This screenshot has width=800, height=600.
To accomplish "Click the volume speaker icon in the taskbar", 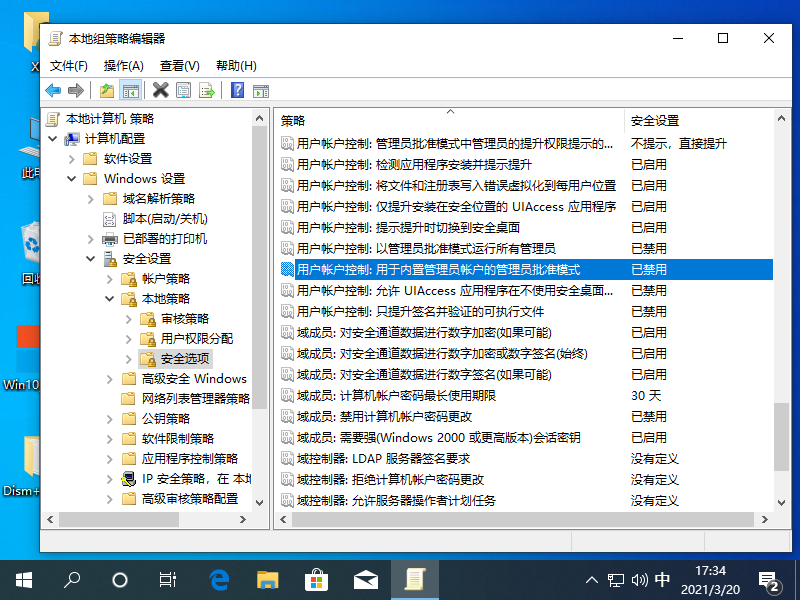I will pyautogui.click(x=640, y=579).
